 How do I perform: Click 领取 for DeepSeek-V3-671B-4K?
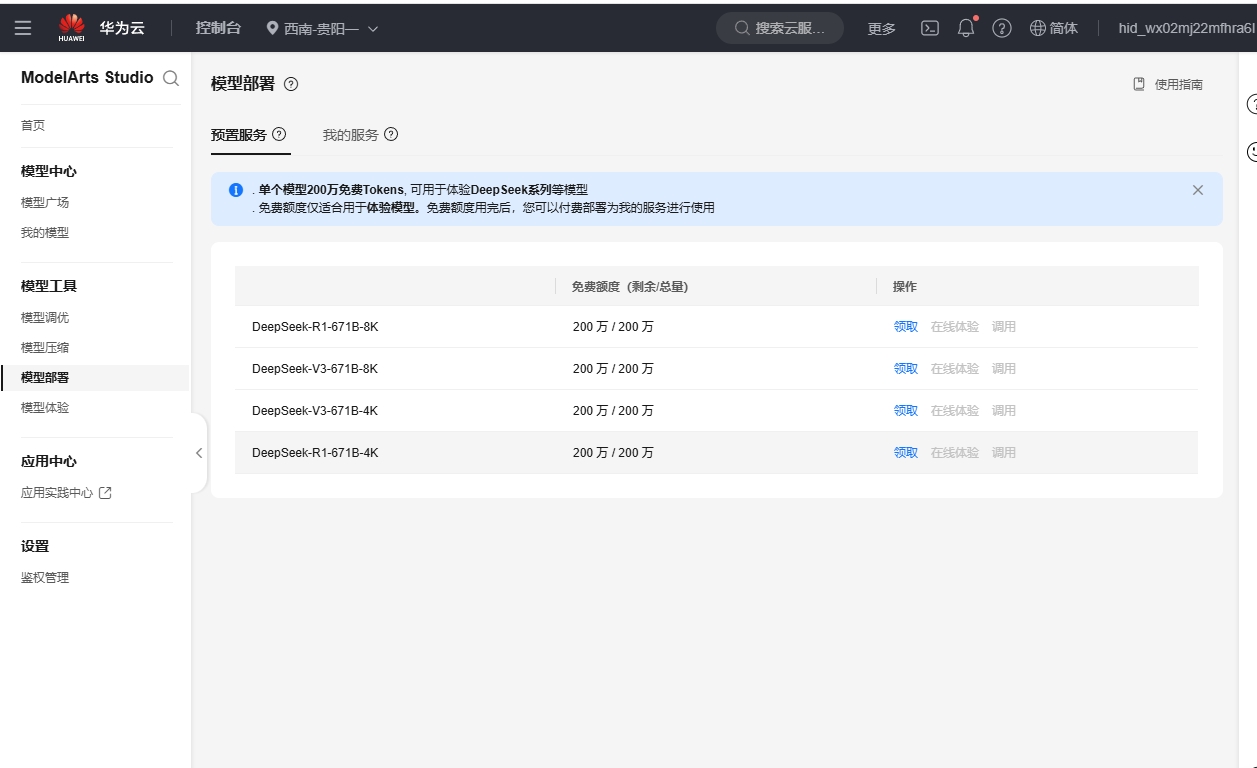pos(905,411)
